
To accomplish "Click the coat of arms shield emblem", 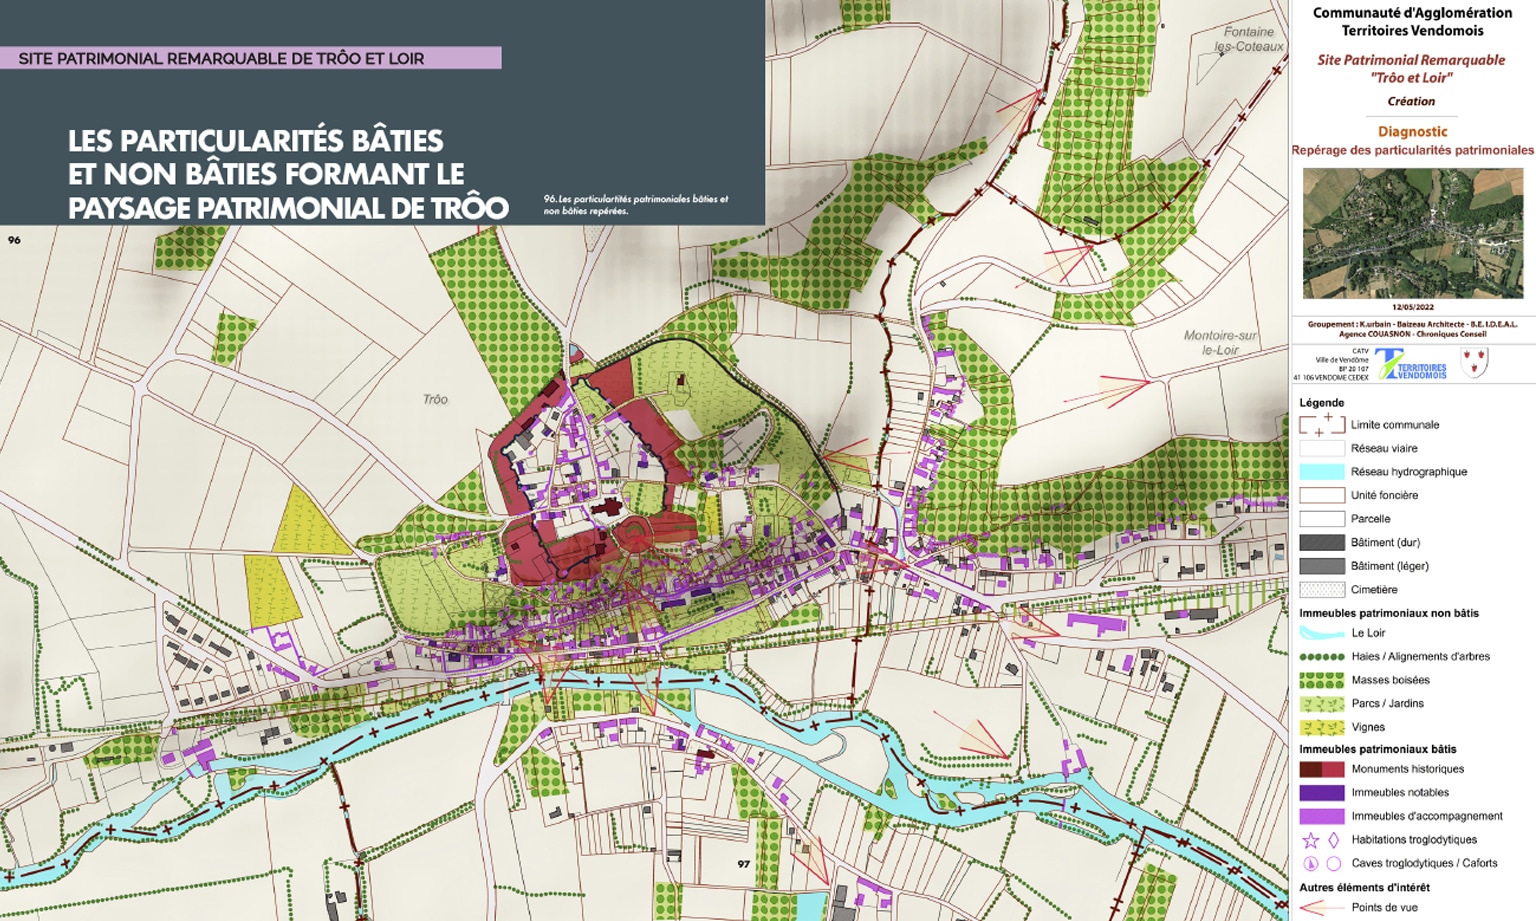I will coord(1474,362).
